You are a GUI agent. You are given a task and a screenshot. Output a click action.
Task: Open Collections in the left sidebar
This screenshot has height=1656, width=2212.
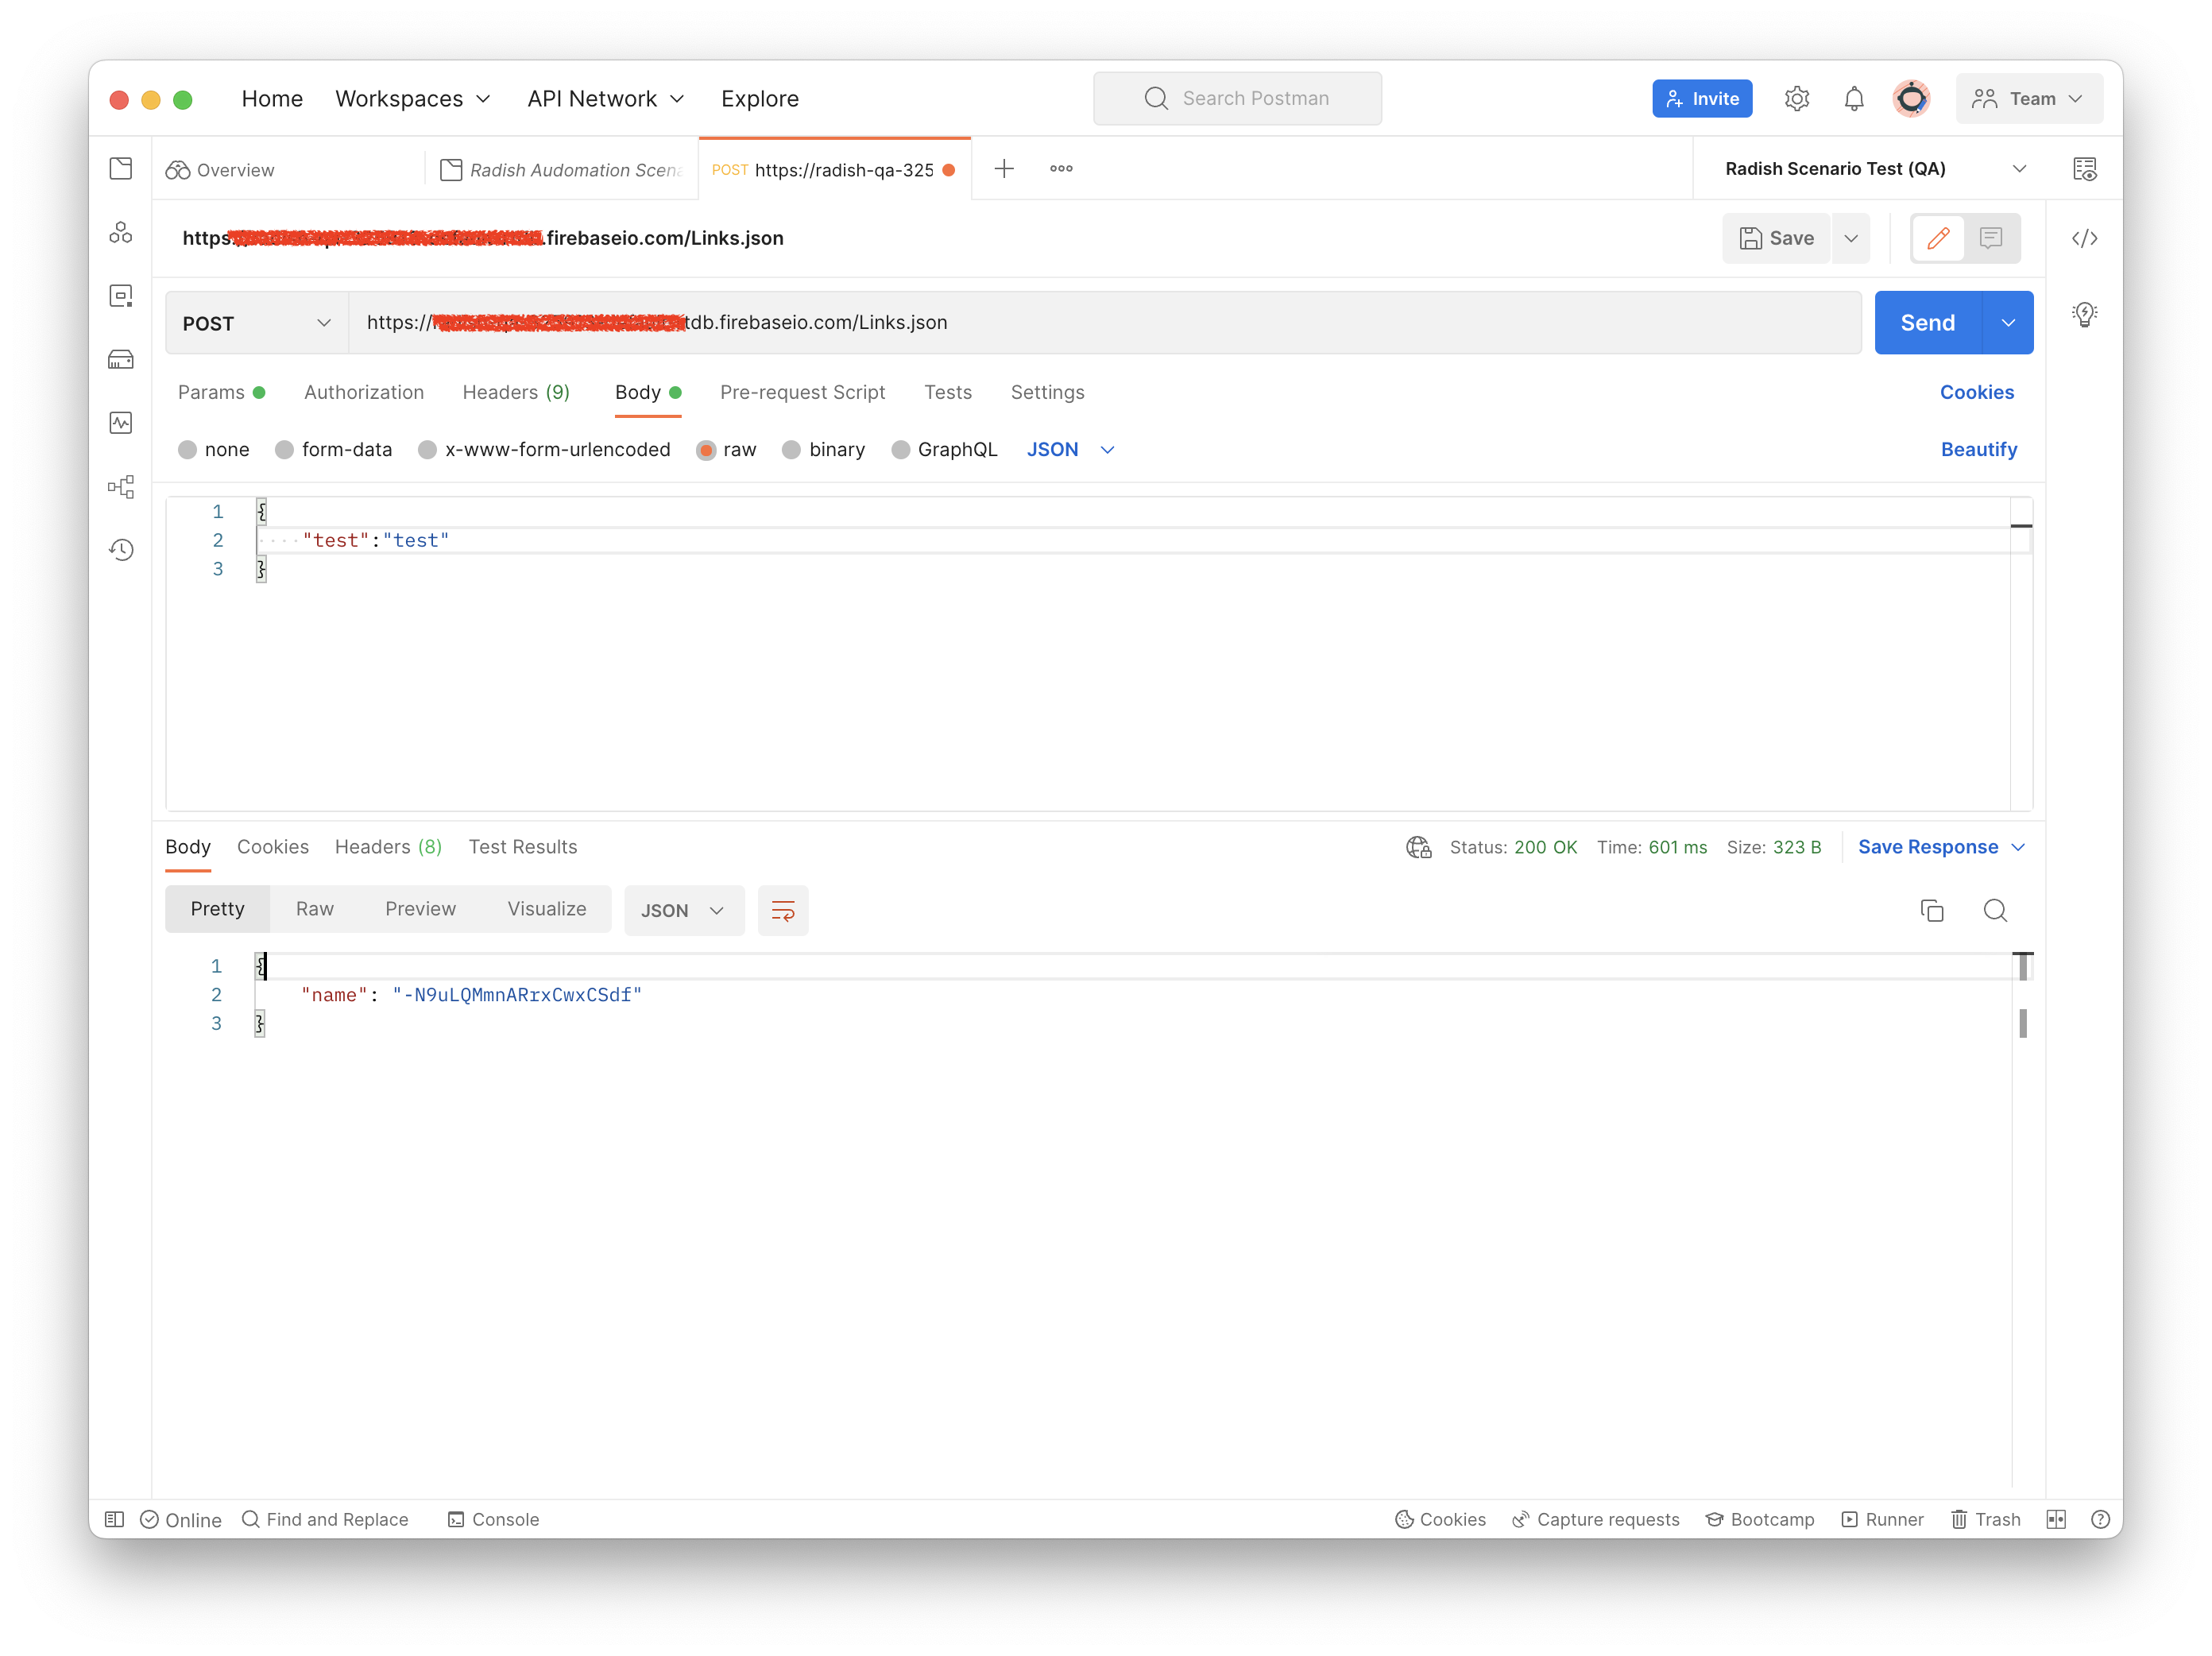click(x=121, y=168)
